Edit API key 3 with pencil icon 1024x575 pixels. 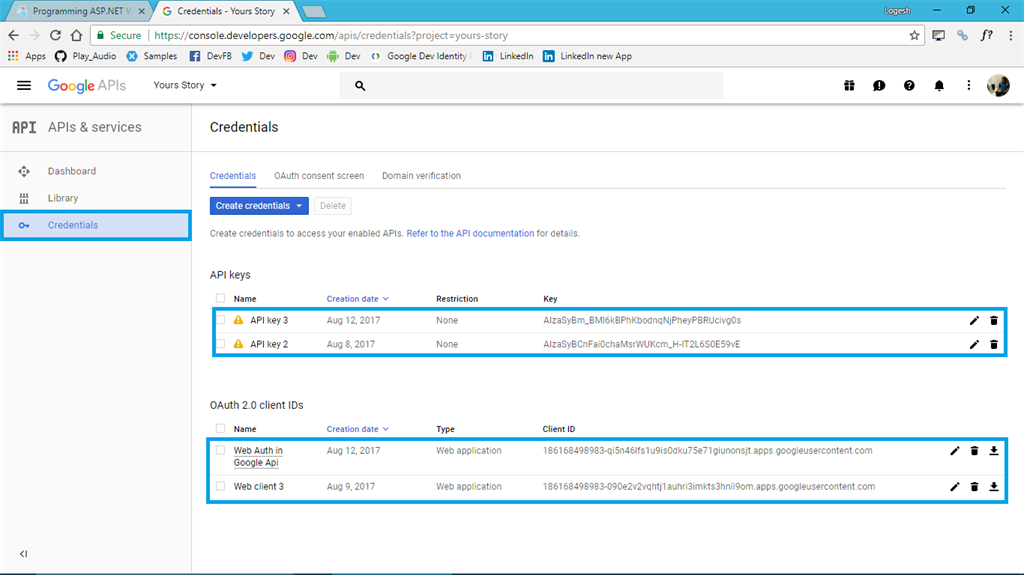coord(974,320)
